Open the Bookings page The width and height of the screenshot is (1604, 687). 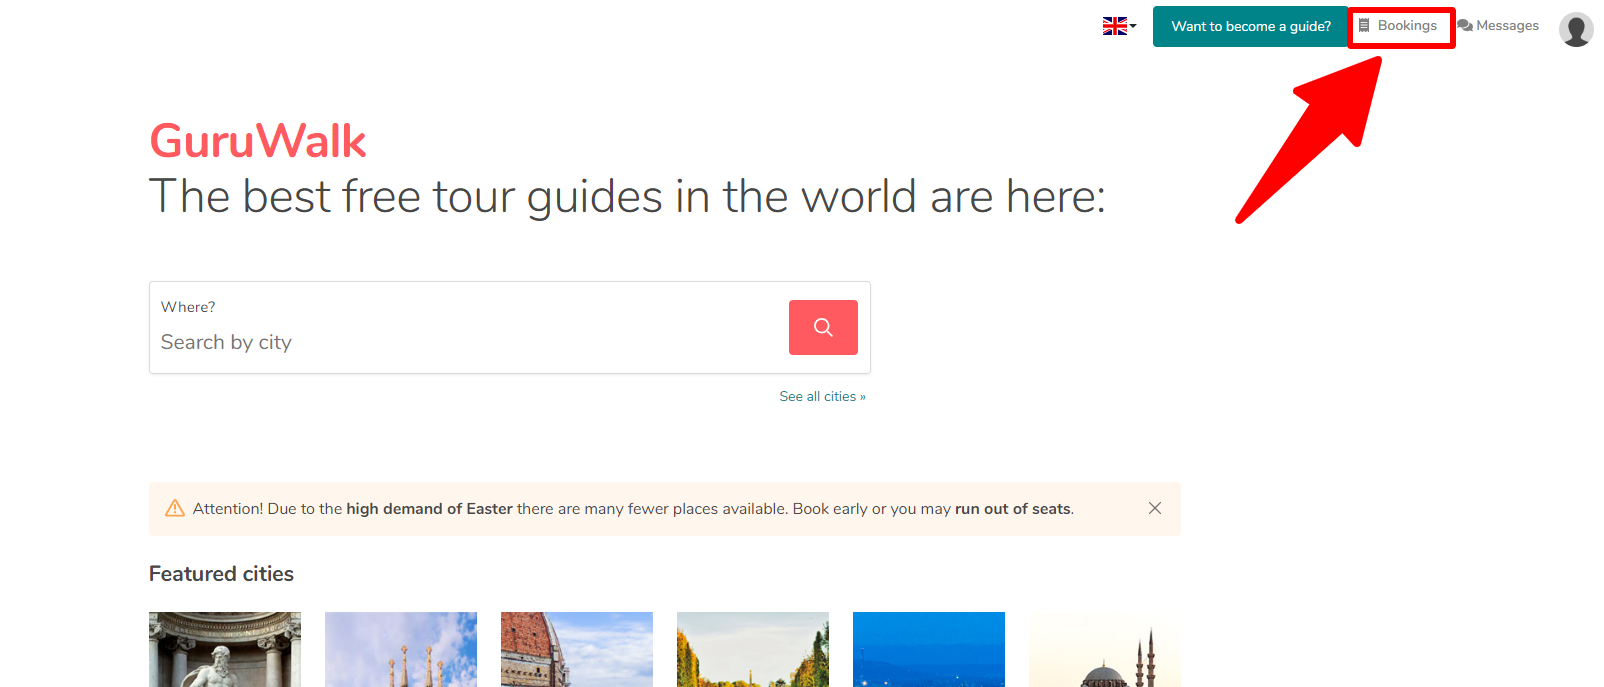click(x=1398, y=26)
